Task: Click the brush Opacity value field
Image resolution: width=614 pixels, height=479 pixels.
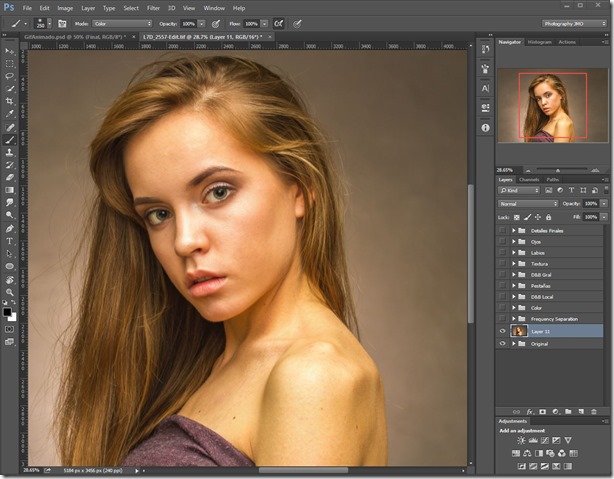Action: 189,24
